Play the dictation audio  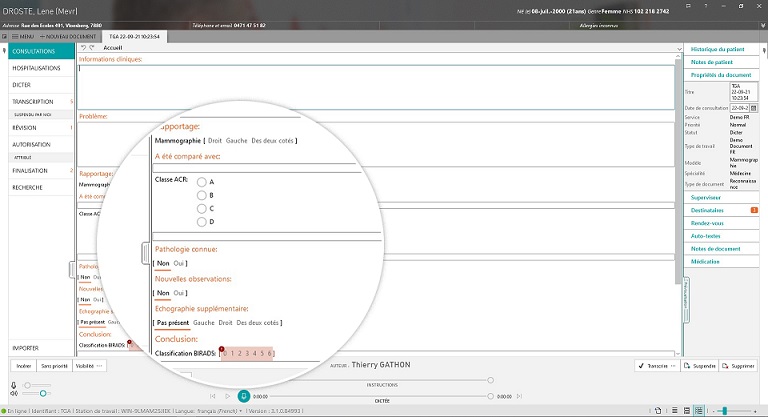[x=228, y=396]
